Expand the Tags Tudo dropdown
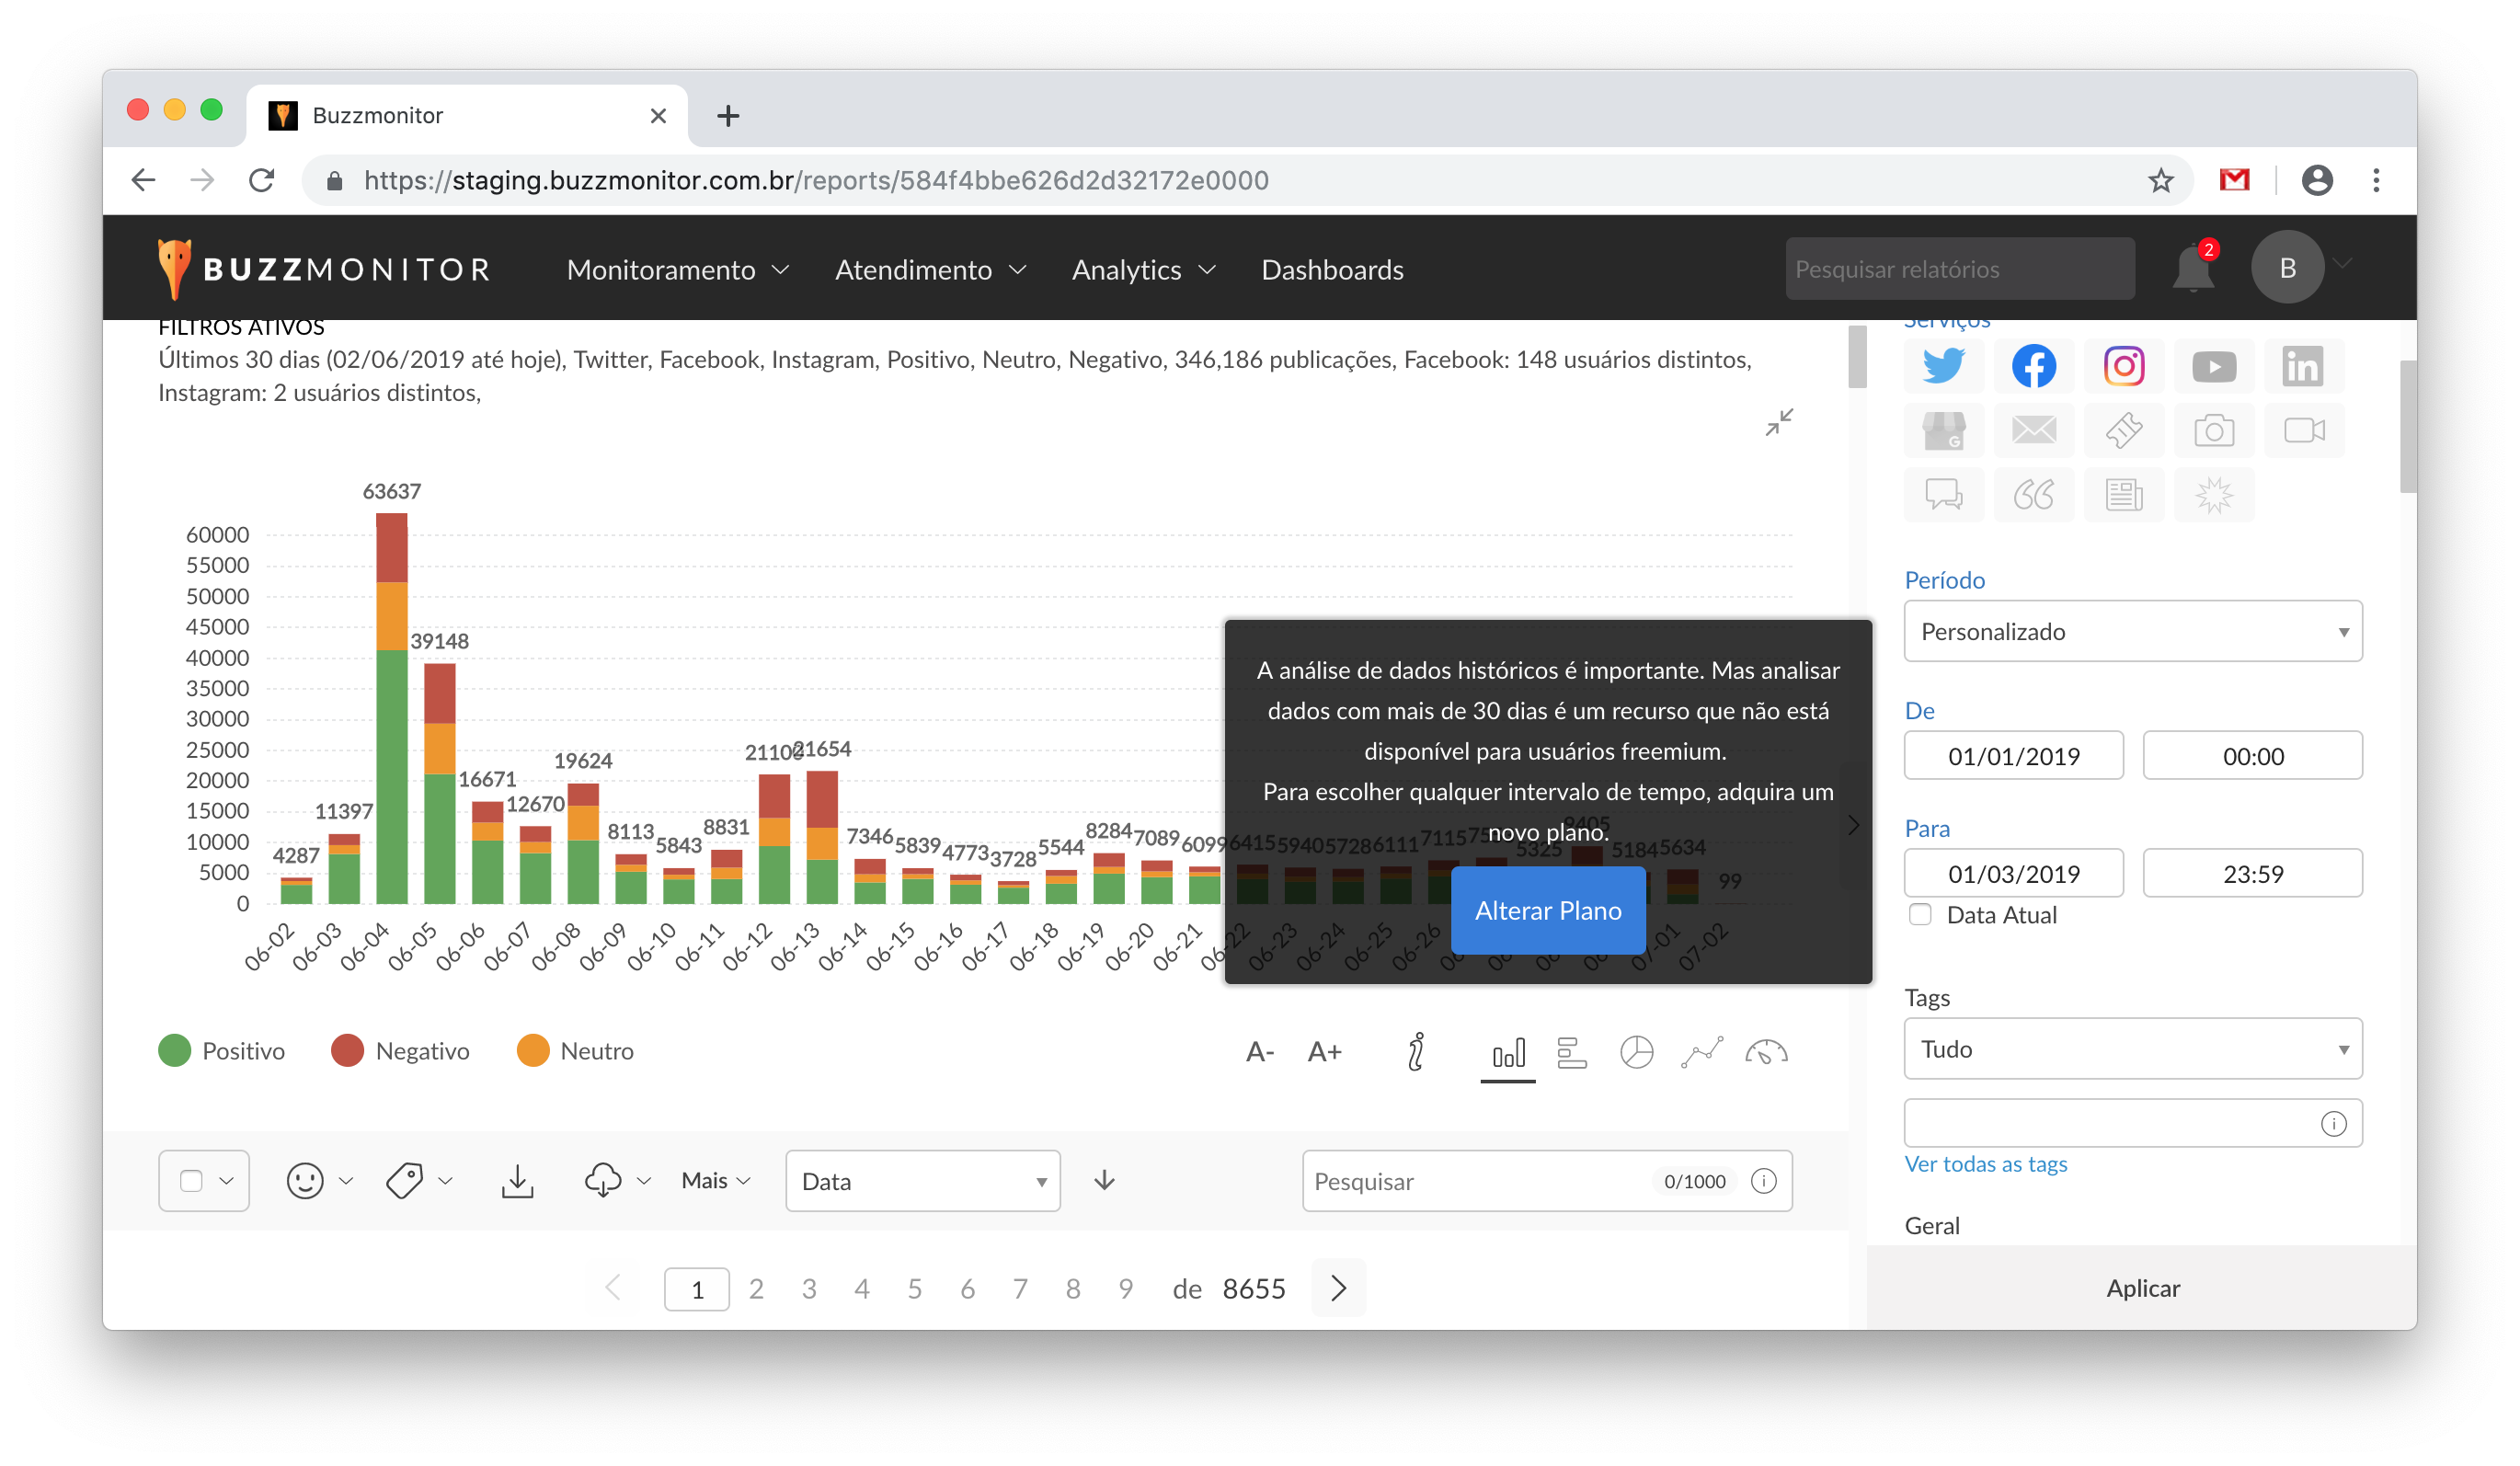Screen dimensions: 2520x1466 [2132, 1049]
